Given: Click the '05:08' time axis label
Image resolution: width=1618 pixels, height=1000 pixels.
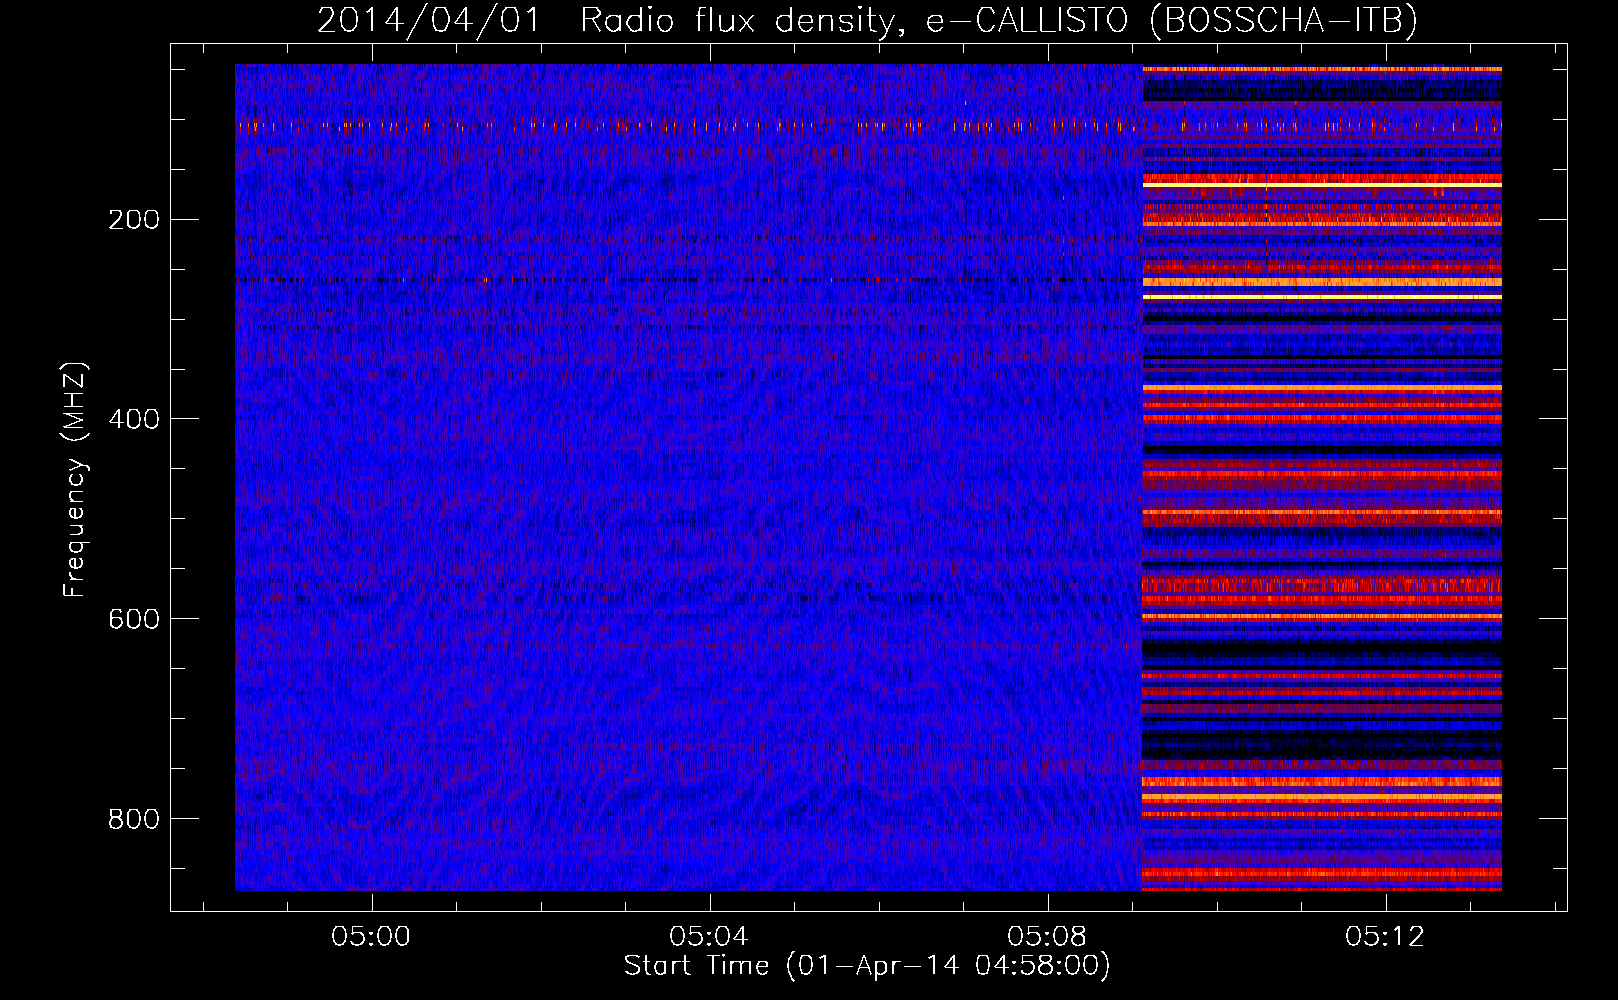Looking at the screenshot, I should [x=1047, y=936].
